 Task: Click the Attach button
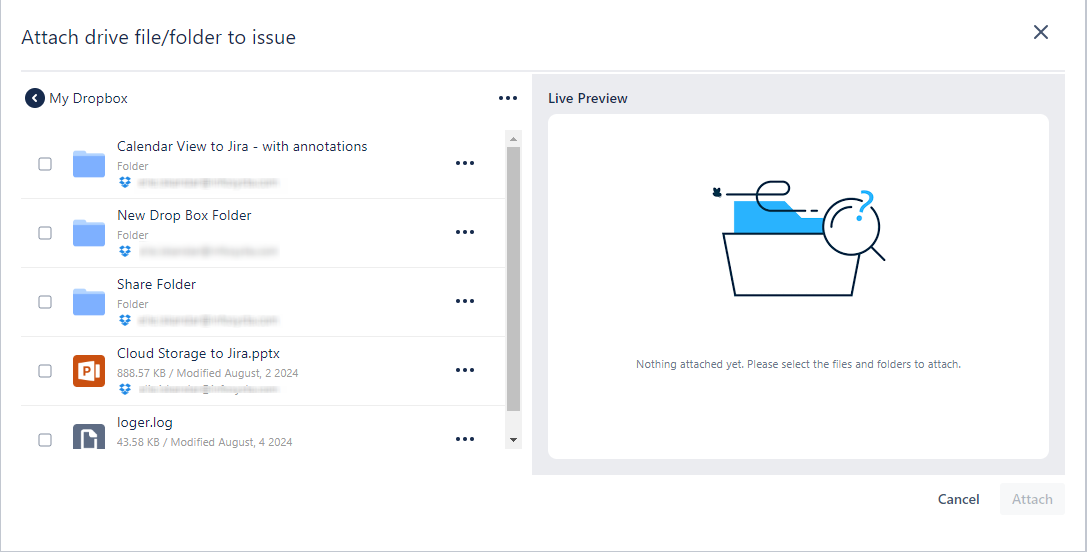(1032, 499)
